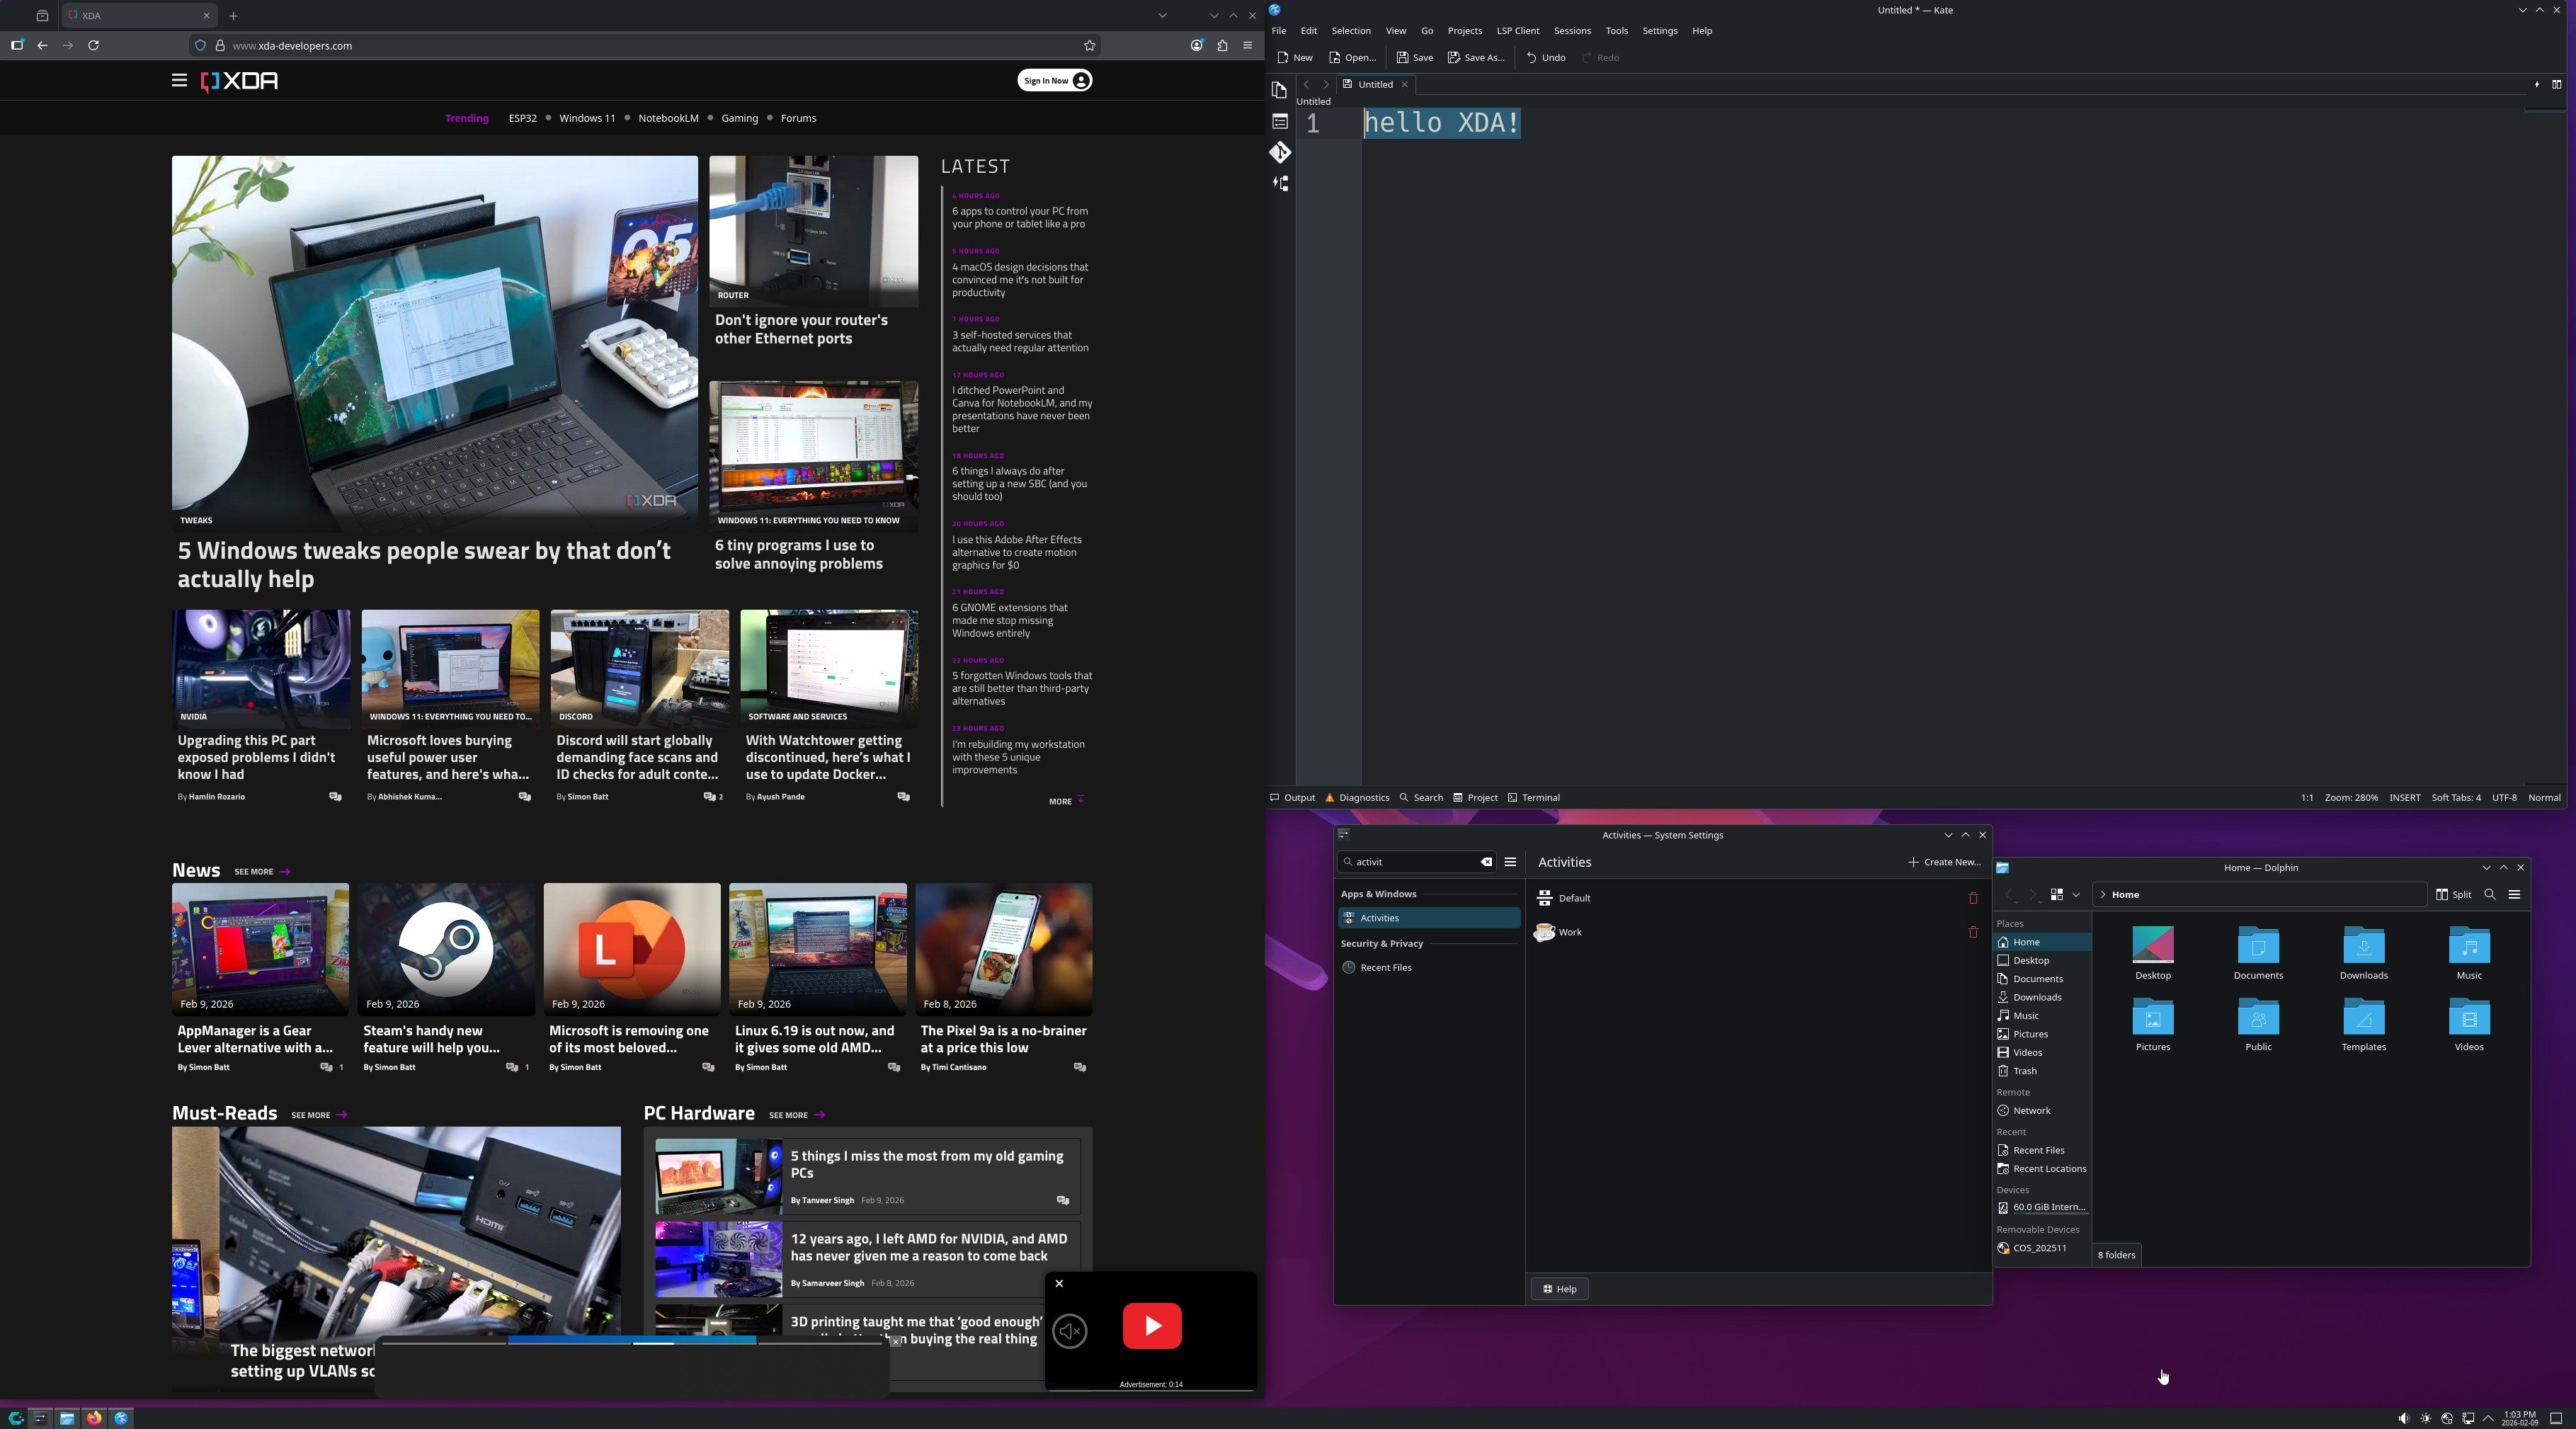The height and width of the screenshot is (1429, 2576).
Task: Play the floating video ad on XDA
Action: coord(1152,1326)
